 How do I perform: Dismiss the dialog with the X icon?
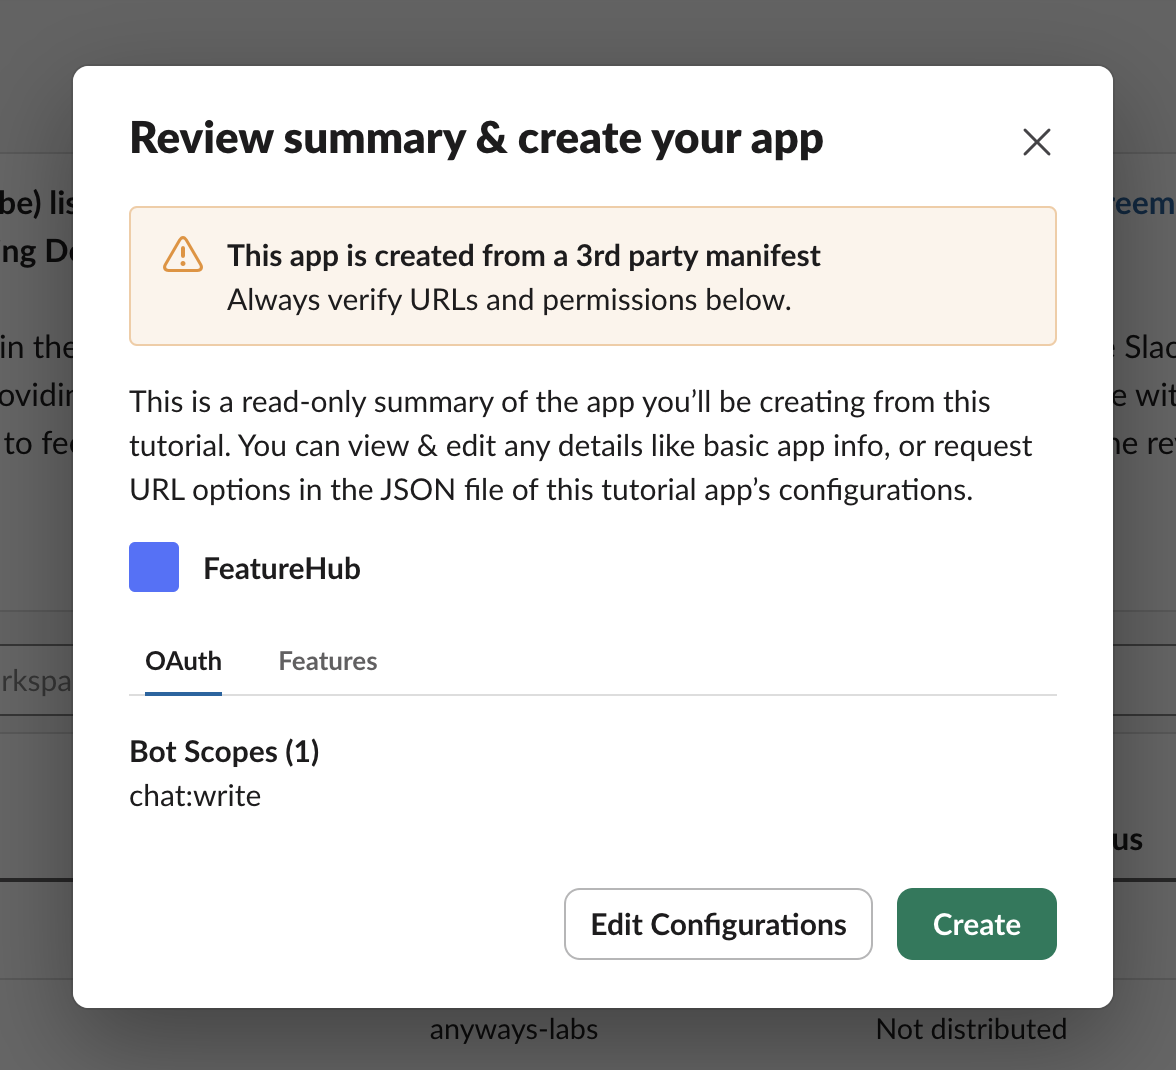[1036, 142]
